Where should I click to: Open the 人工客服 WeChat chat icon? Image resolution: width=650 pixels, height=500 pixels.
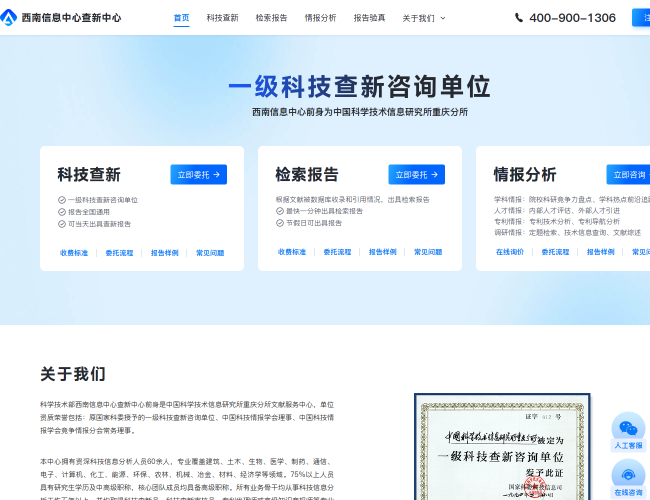[628, 428]
